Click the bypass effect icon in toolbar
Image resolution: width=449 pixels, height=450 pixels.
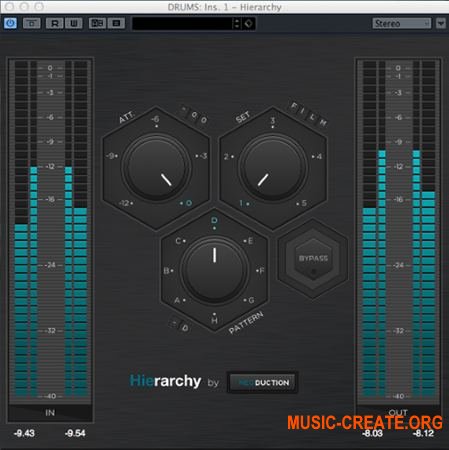click(x=32, y=23)
